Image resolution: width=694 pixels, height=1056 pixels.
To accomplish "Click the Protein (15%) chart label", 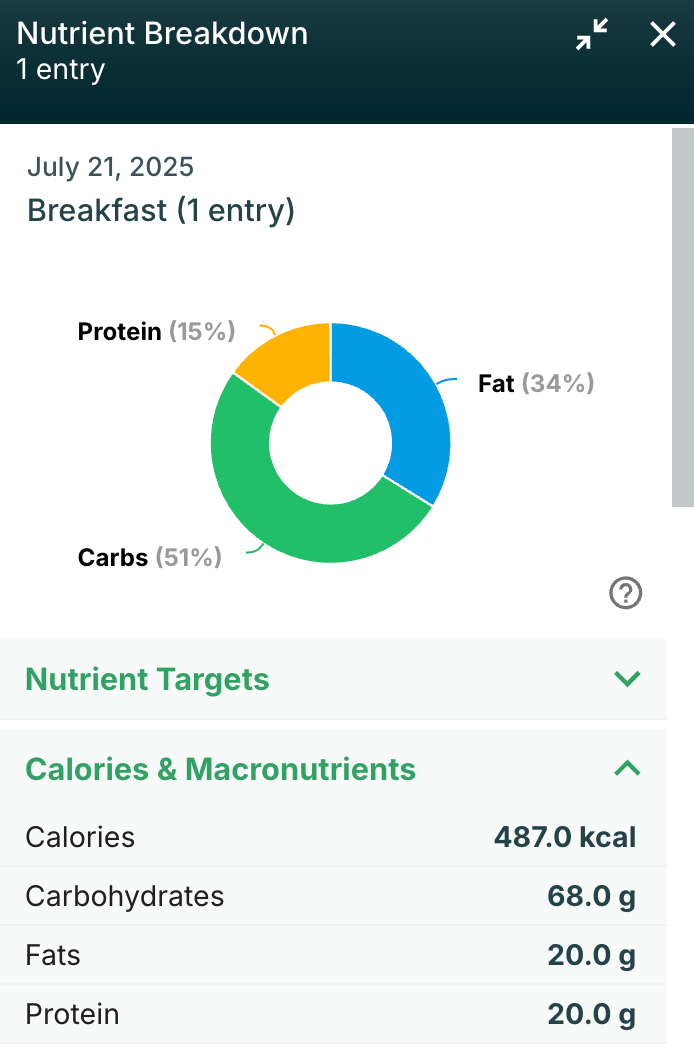I will click(x=156, y=331).
